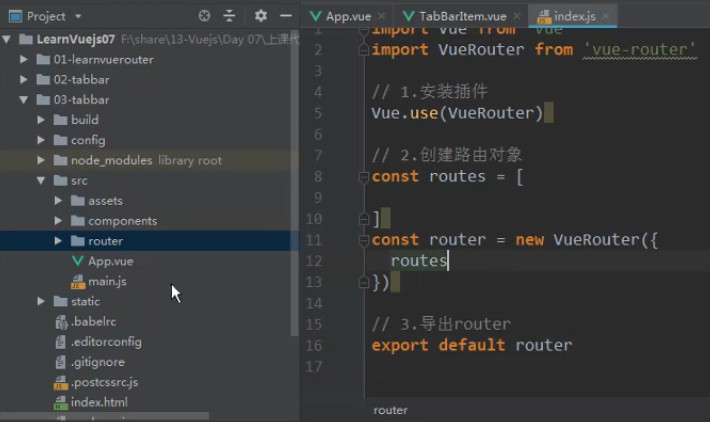
Task: Collapse the LearnVuejs07 root folder
Action: coord(7,39)
